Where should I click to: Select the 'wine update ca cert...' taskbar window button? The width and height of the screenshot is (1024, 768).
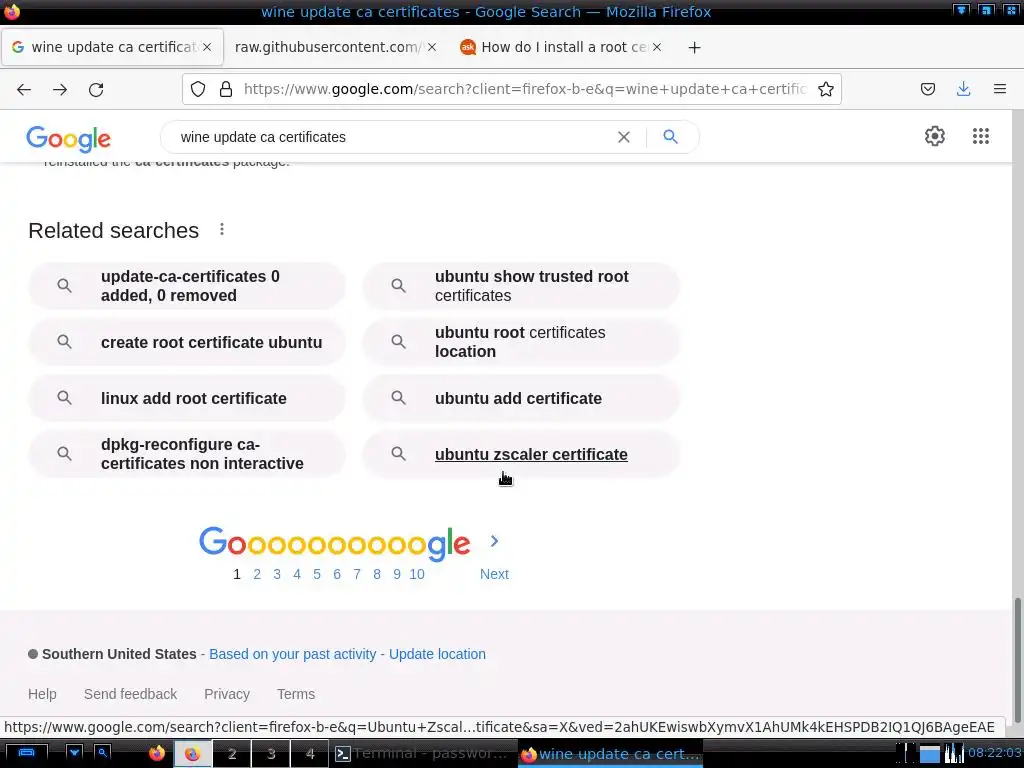611,754
